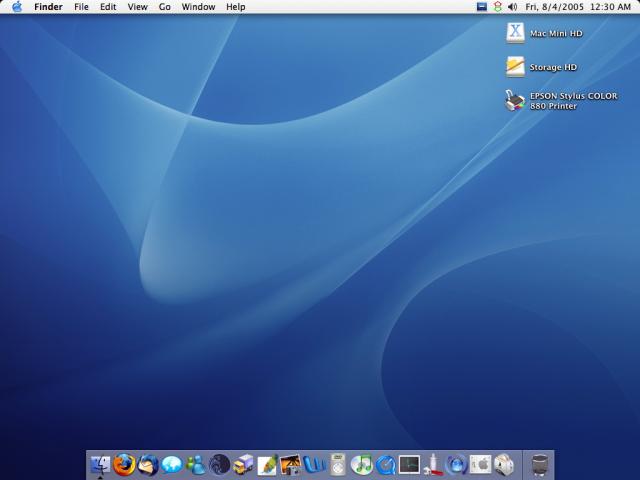The image size is (640, 480).
Task: Open Finder from the dock
Action: 100,464
